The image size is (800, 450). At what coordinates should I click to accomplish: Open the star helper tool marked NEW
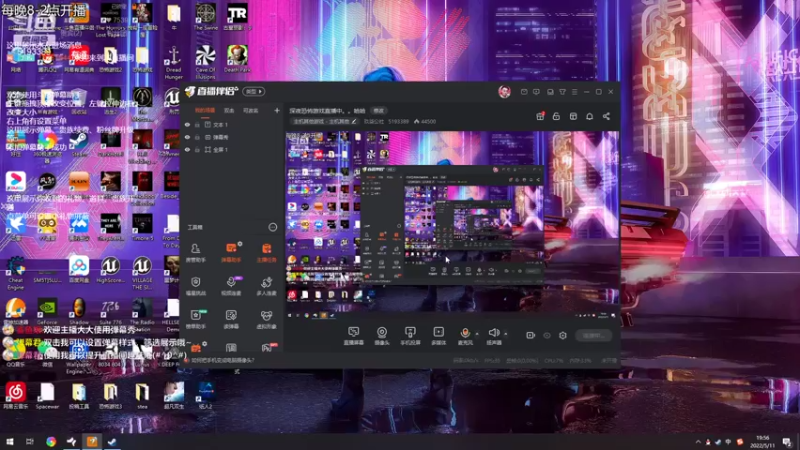(195, 319)
